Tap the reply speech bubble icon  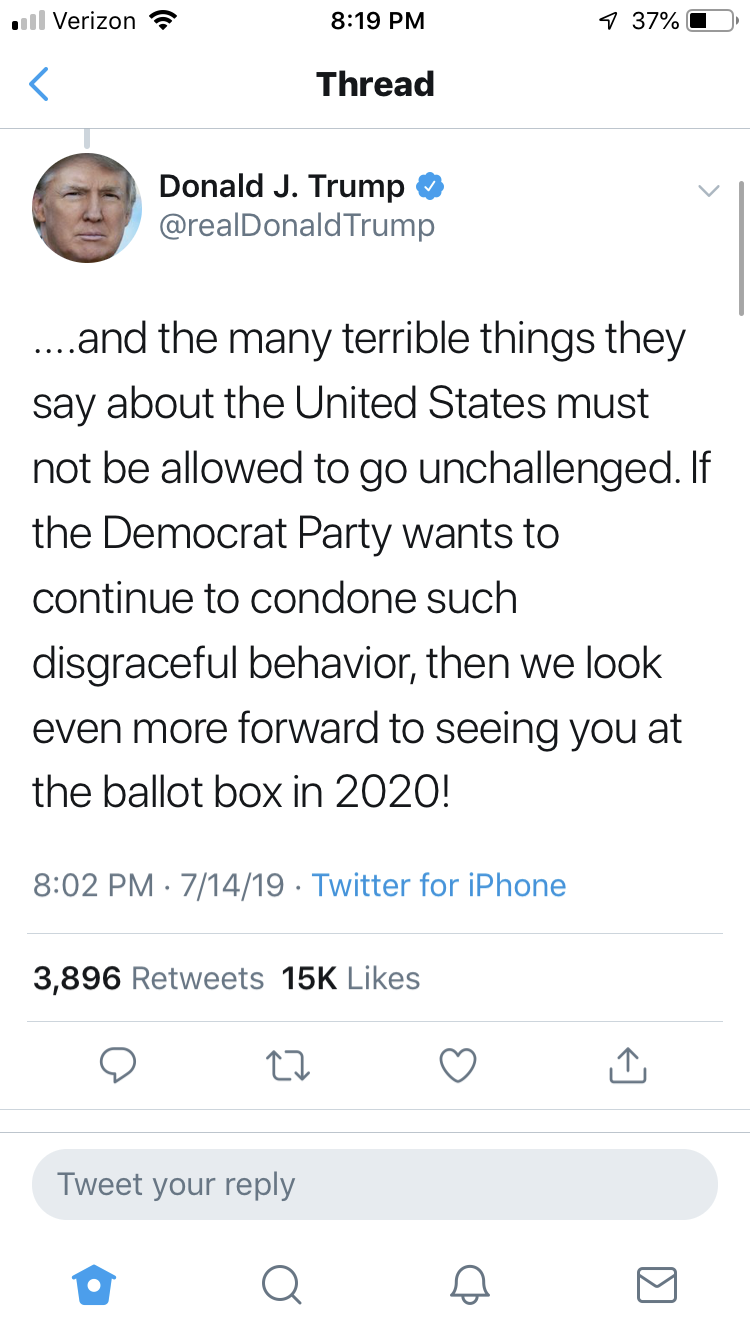pos(119,1065)
